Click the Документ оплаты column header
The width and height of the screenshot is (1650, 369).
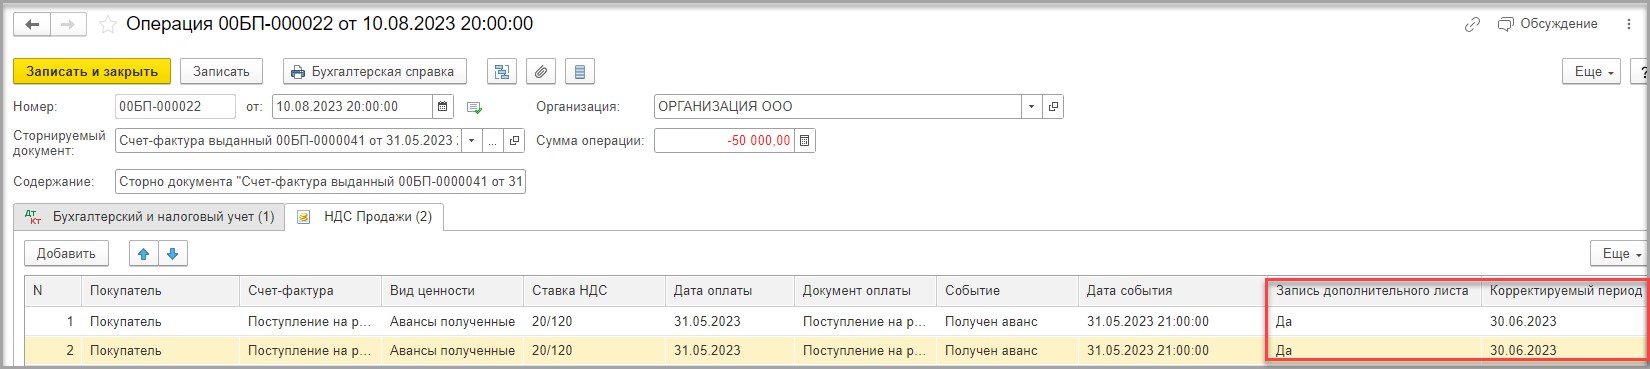[866, 291]
